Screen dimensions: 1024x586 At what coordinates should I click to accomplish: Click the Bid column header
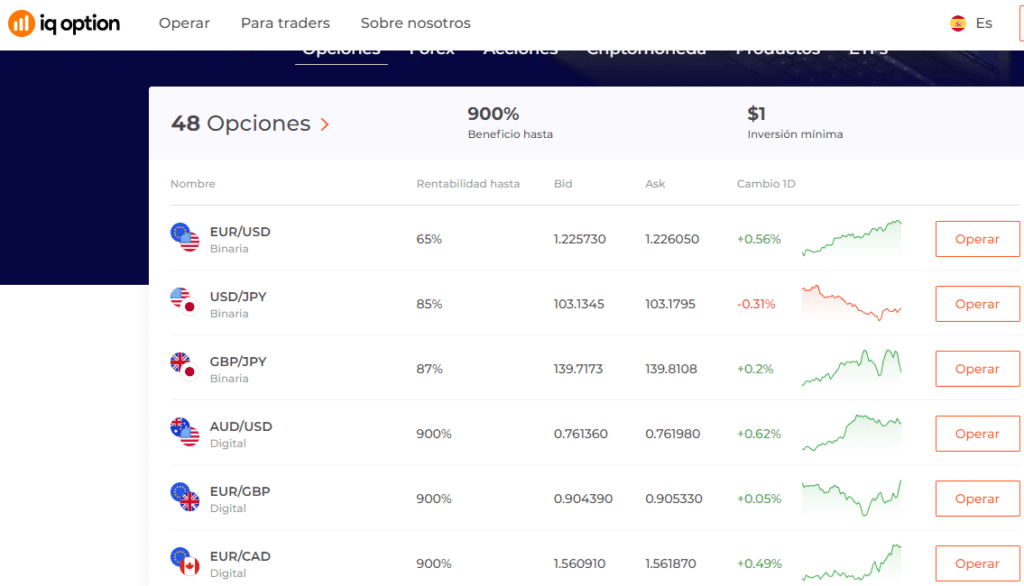pos(563,184)
